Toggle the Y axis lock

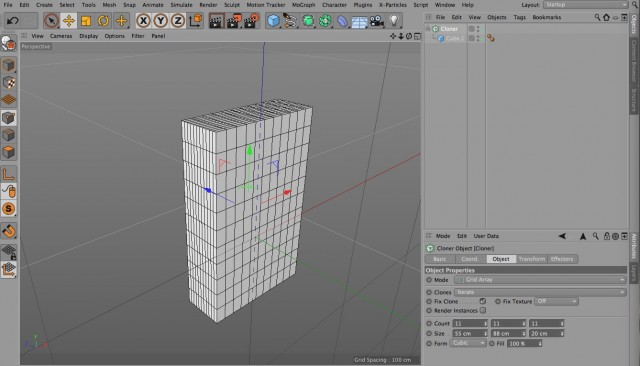pyautogui.click(x=160, y=20)
